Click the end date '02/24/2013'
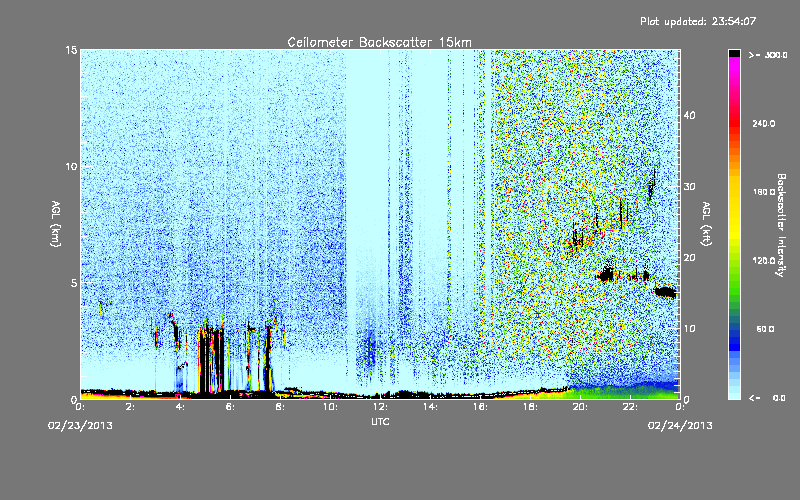 pos(680,425)
